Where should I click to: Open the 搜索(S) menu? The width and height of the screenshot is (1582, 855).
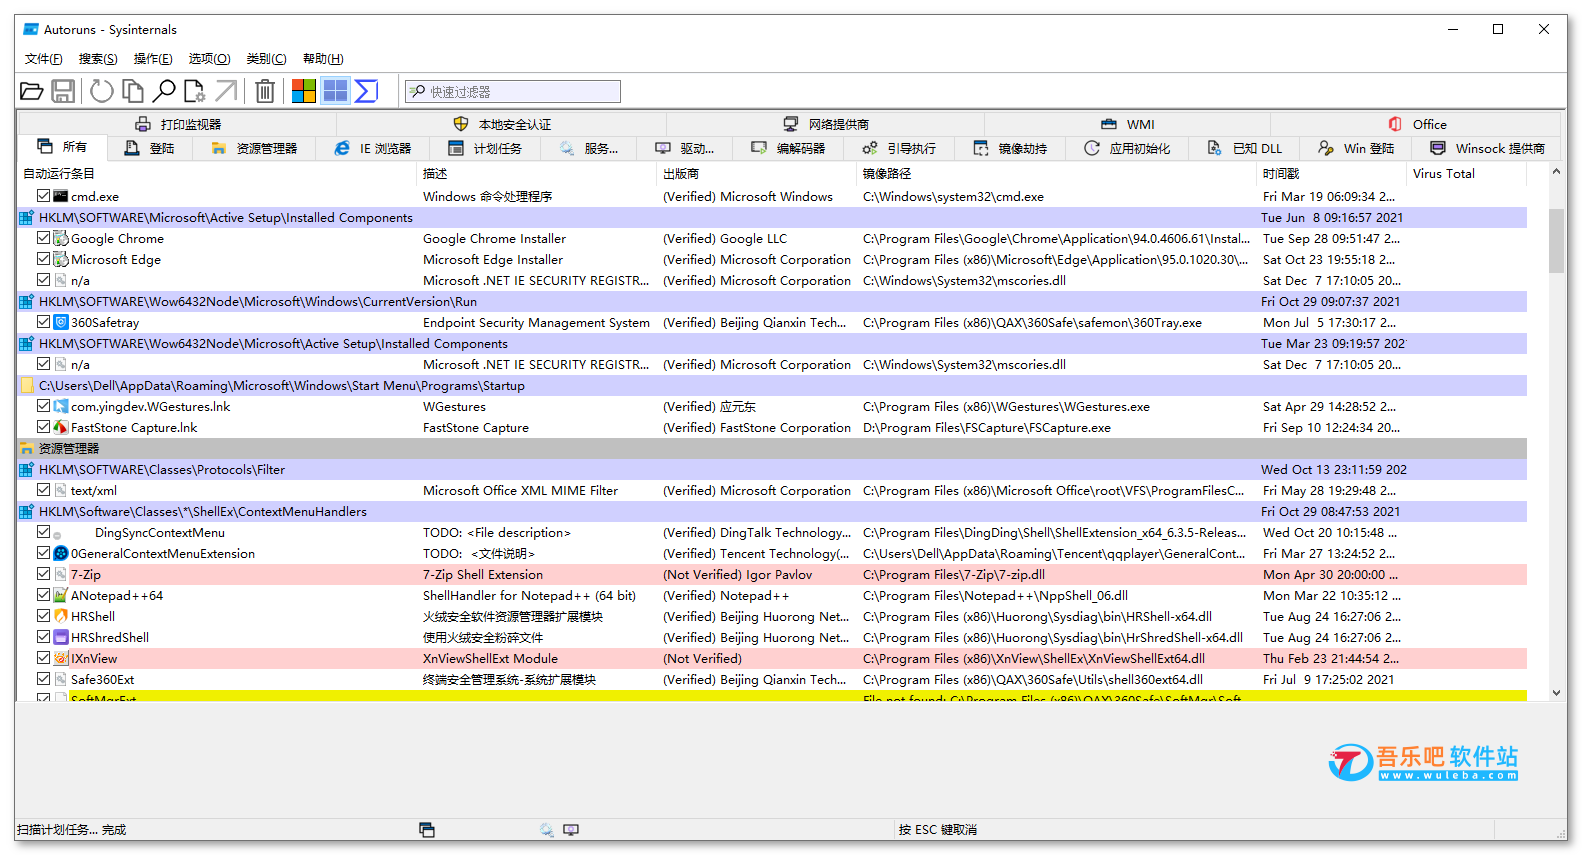pos(98,59)
